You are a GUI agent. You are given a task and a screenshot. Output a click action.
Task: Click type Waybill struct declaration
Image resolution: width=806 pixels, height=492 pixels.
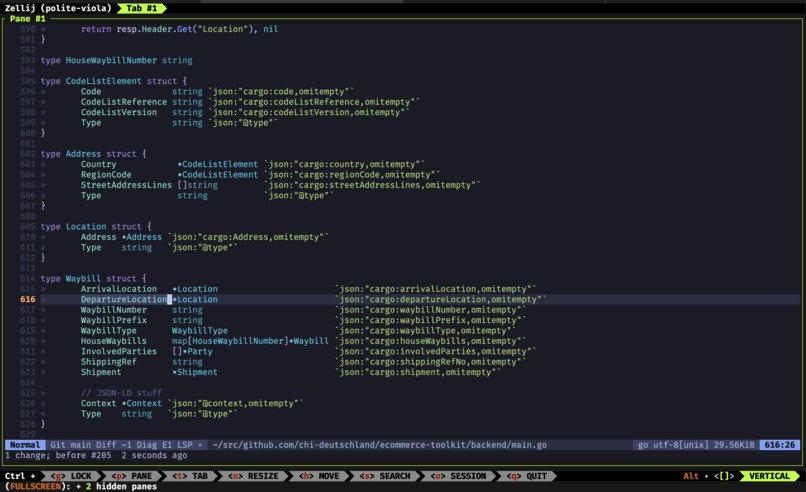94,278
